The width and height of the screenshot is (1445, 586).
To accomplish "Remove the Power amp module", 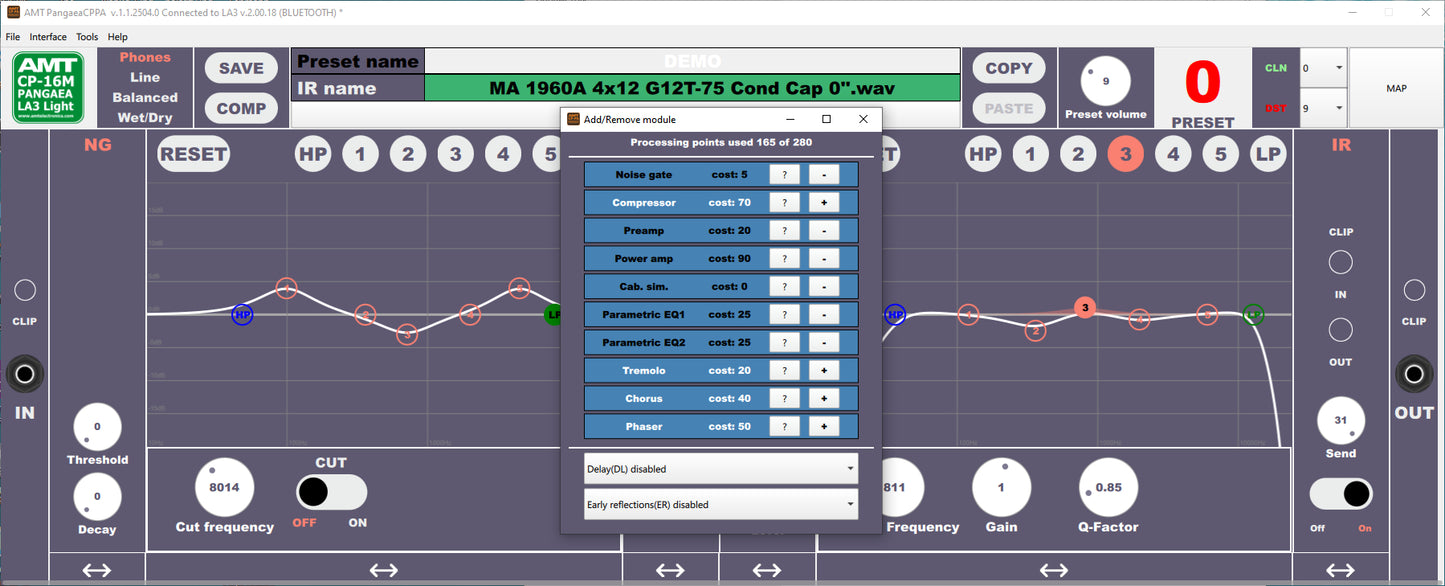I will tap(823, 259).
